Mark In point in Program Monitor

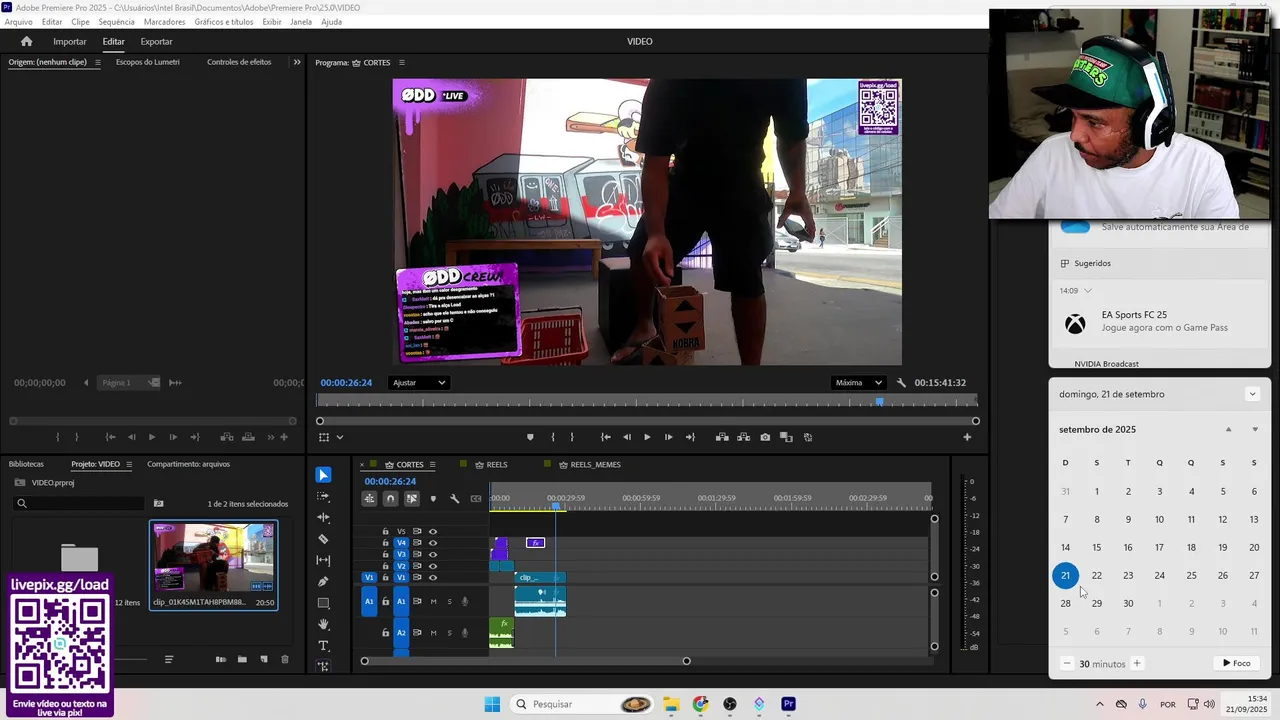point(552,437)
